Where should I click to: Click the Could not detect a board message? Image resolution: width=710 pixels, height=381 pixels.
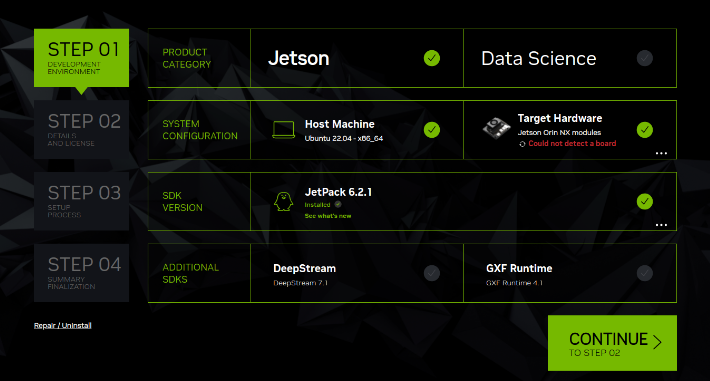(x=572, y=143)
